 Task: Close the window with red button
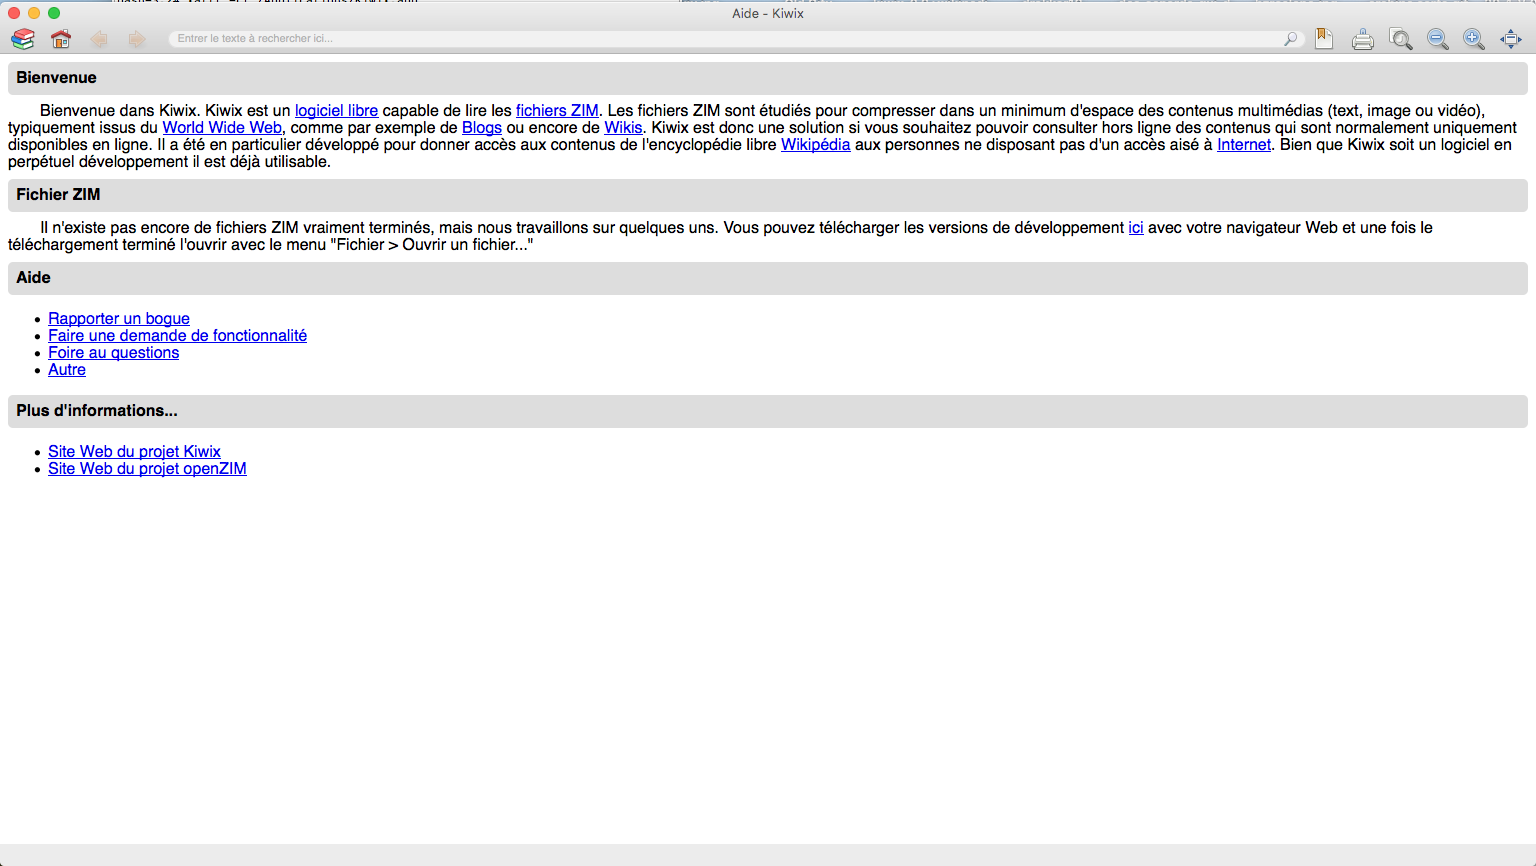tap(14, 13)
